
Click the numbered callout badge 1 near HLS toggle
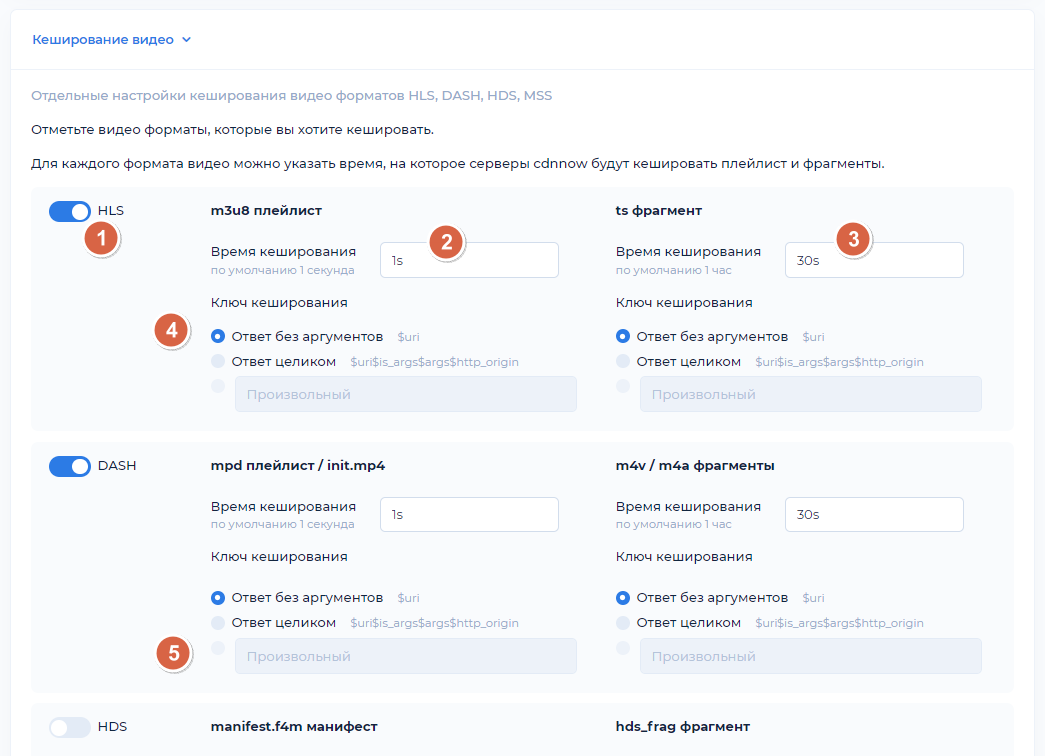click(101, 239)
